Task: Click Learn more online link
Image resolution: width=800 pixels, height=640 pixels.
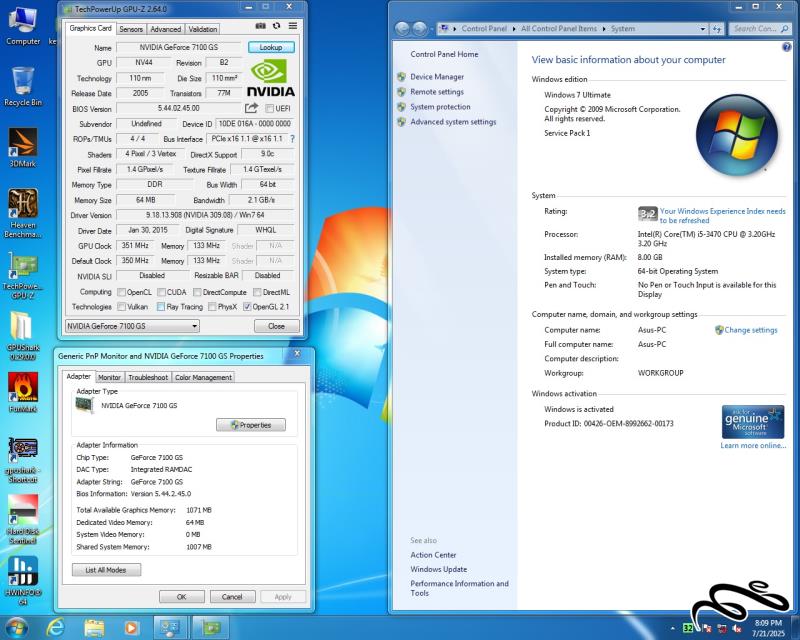Action: [753, 446]
